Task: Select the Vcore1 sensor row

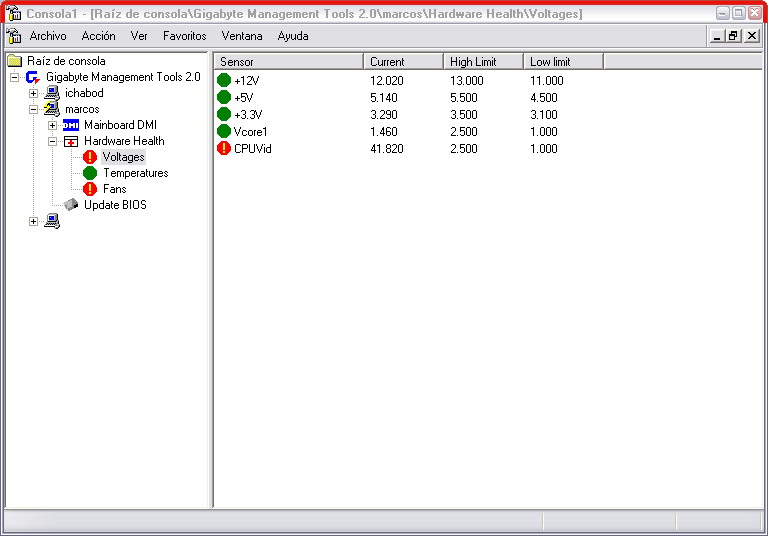Action: (251, 132)
